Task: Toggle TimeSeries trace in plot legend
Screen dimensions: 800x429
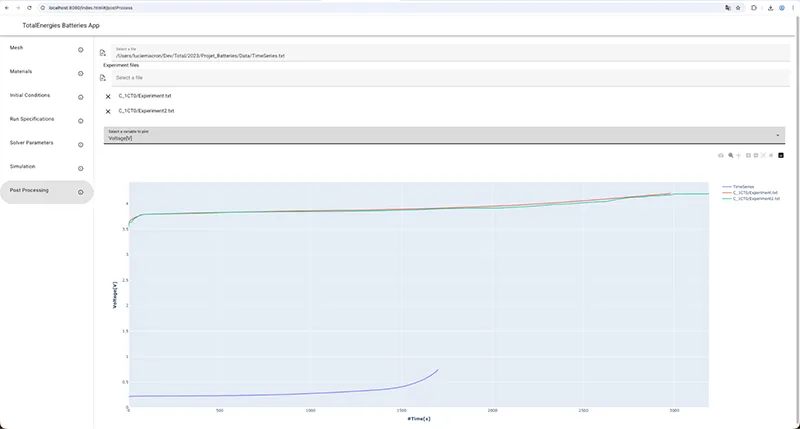Action: pyautogui.click(x=738, y=187)
